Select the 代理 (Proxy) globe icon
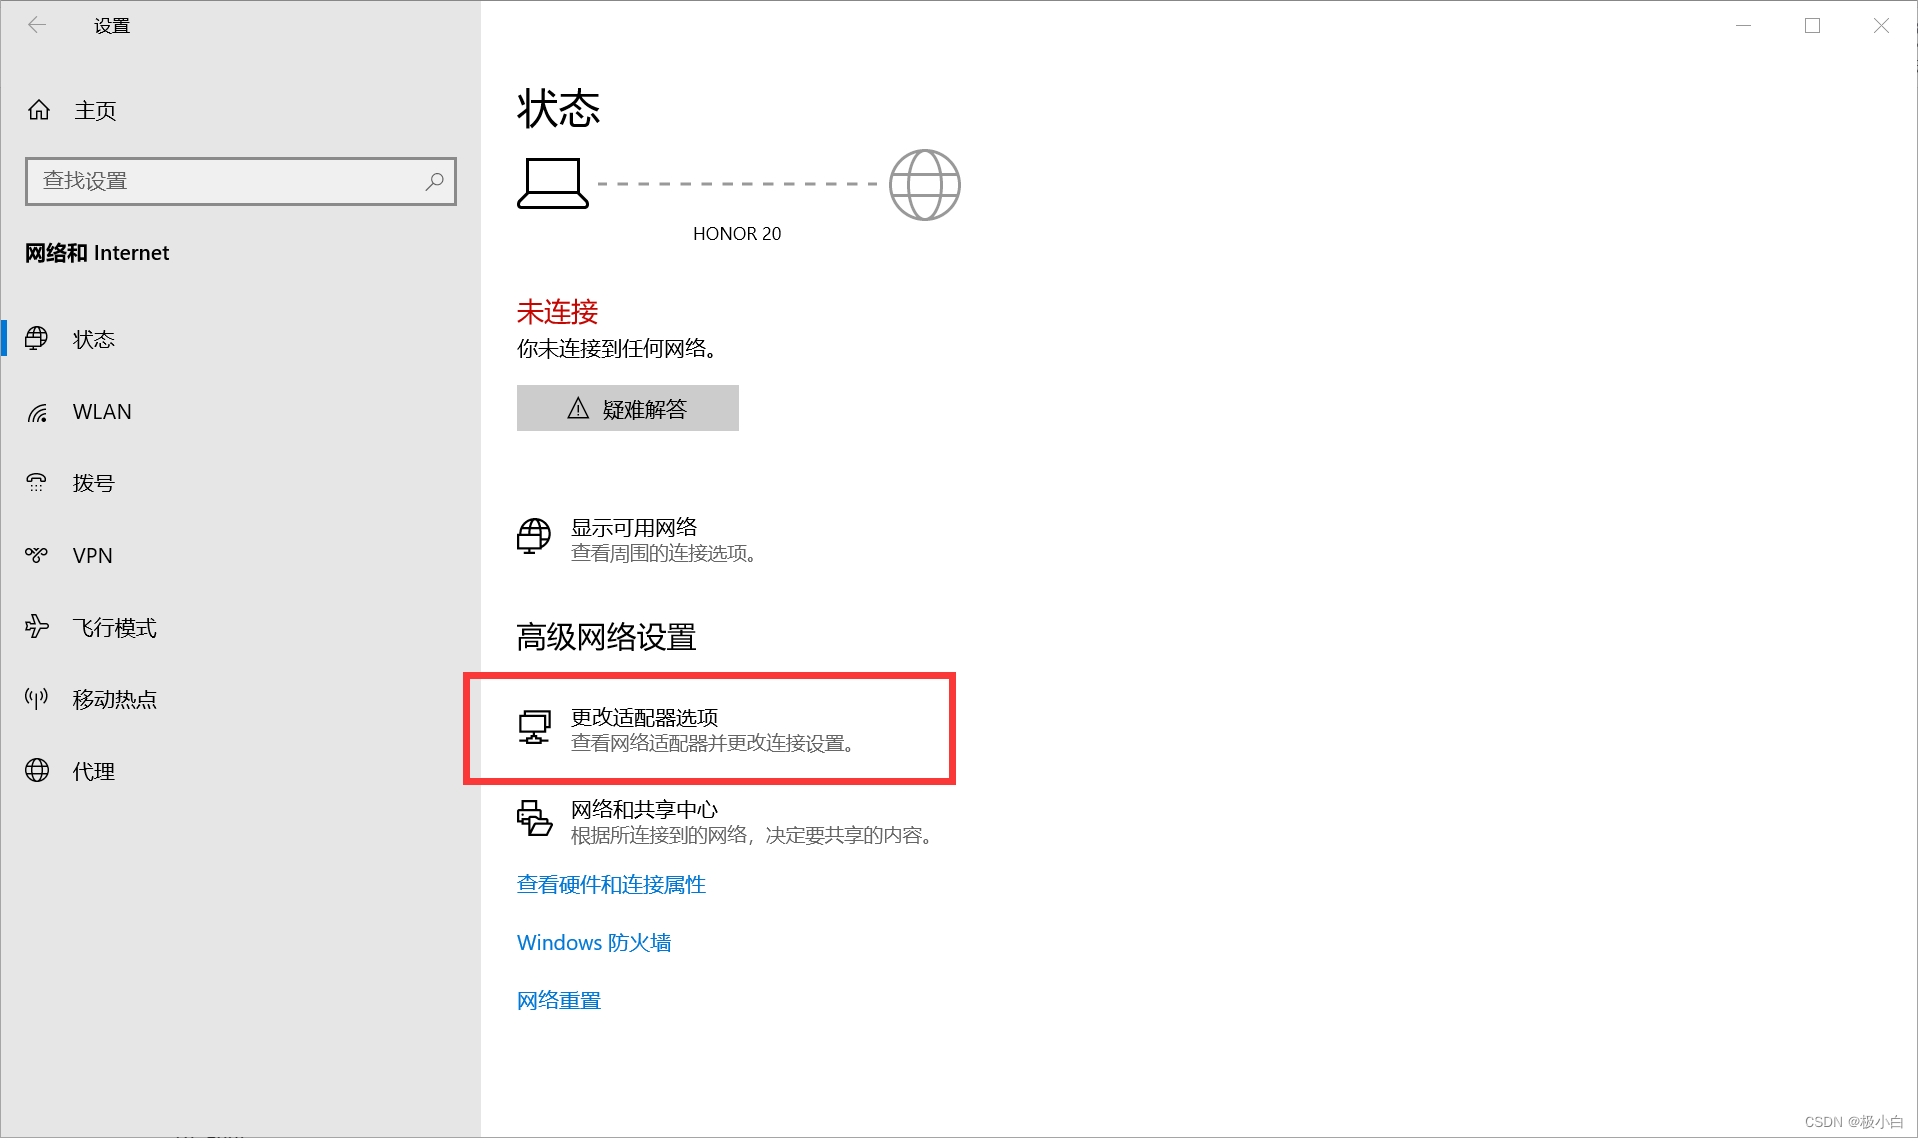1918x1138 pixels. pyautogui.click(x=37, y=771)
